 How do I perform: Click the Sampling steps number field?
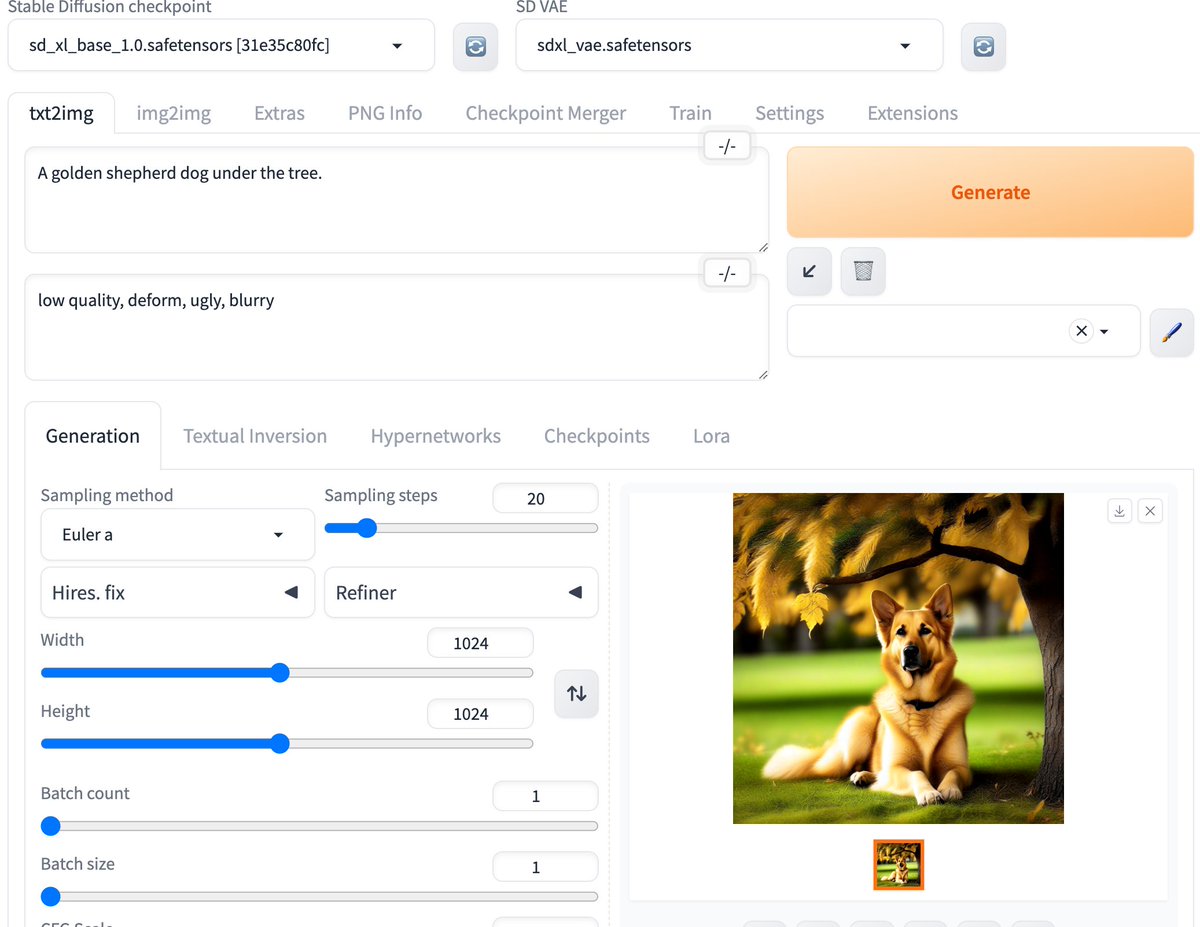click(x=545, y=498)
